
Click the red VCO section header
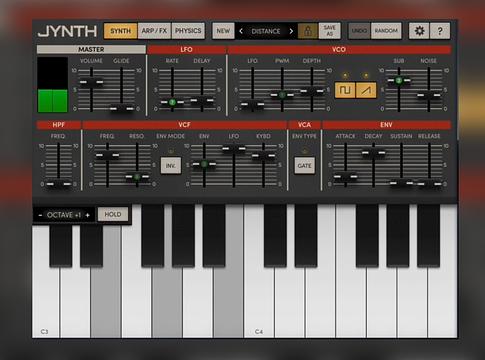tap(339, 49)
